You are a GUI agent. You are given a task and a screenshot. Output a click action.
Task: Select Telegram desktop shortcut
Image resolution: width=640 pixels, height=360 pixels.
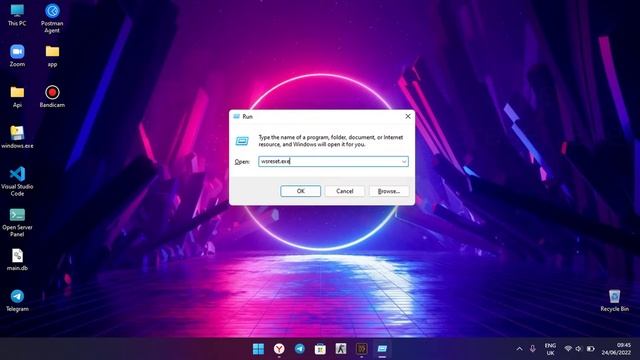pyautogui.click(x=17, y=301)
